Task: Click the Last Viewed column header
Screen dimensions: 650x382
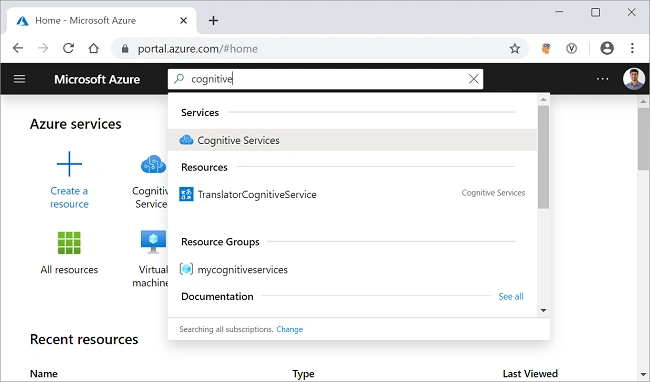Action: [x=530, y=374]
